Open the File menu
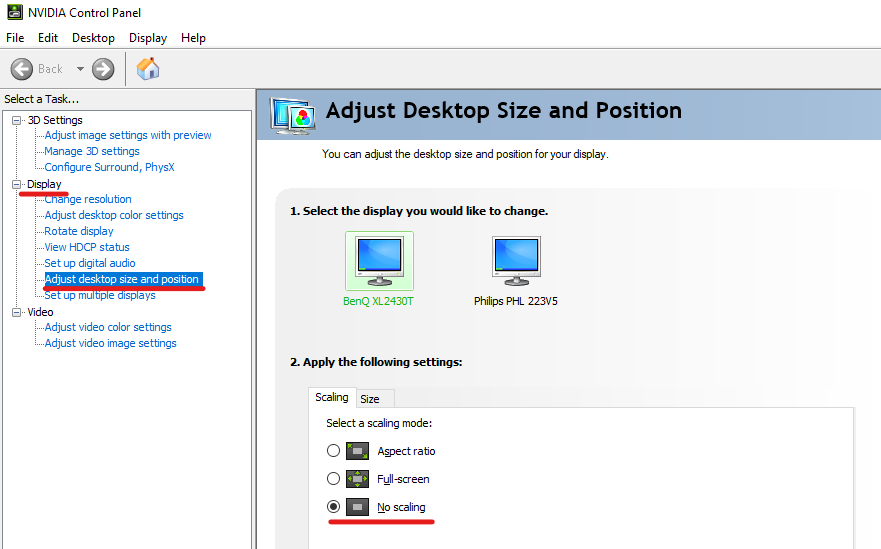This screenshot has width=881, height=549. (15, 38)
